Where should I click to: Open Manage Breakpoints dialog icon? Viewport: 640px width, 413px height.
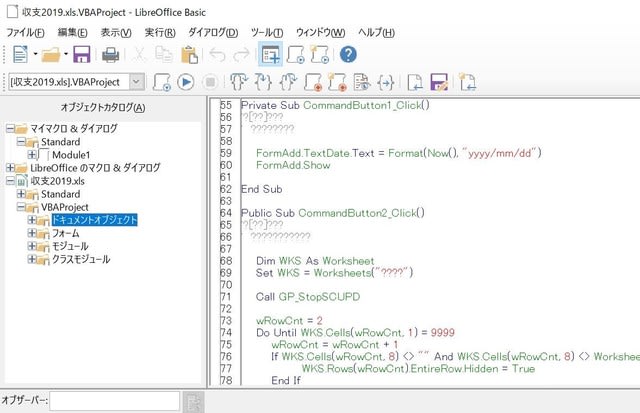tap(337, 82)
